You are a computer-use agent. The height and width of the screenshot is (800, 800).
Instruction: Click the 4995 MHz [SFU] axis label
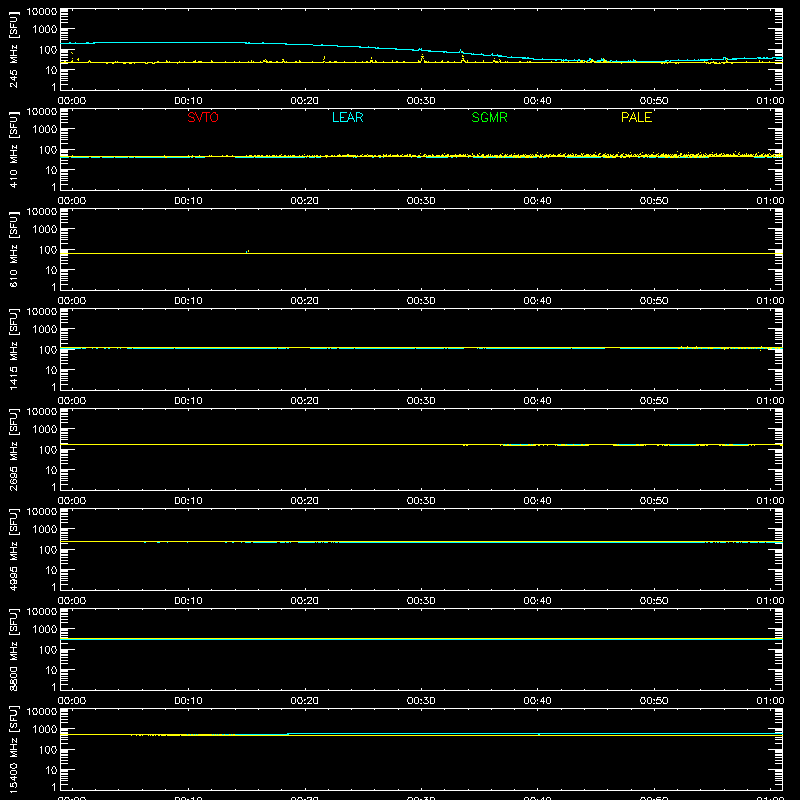(x=13, y=549)
